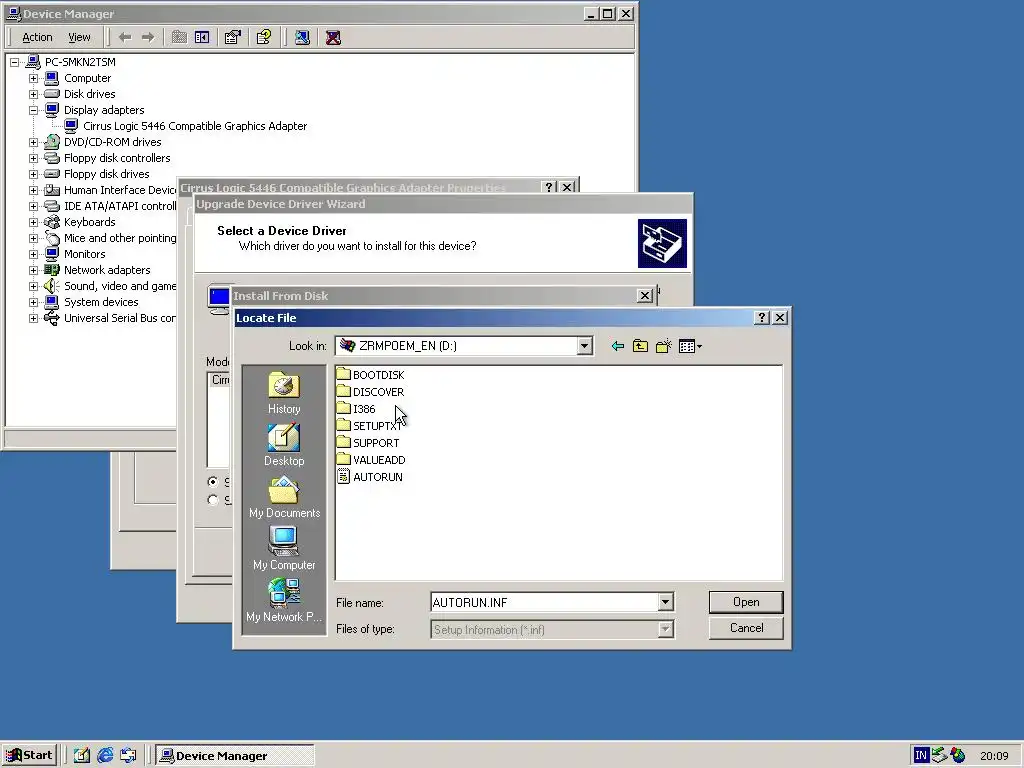1024x768 pixels.
Task: Open Desktop in the places bar
Action: pos(283,445)
